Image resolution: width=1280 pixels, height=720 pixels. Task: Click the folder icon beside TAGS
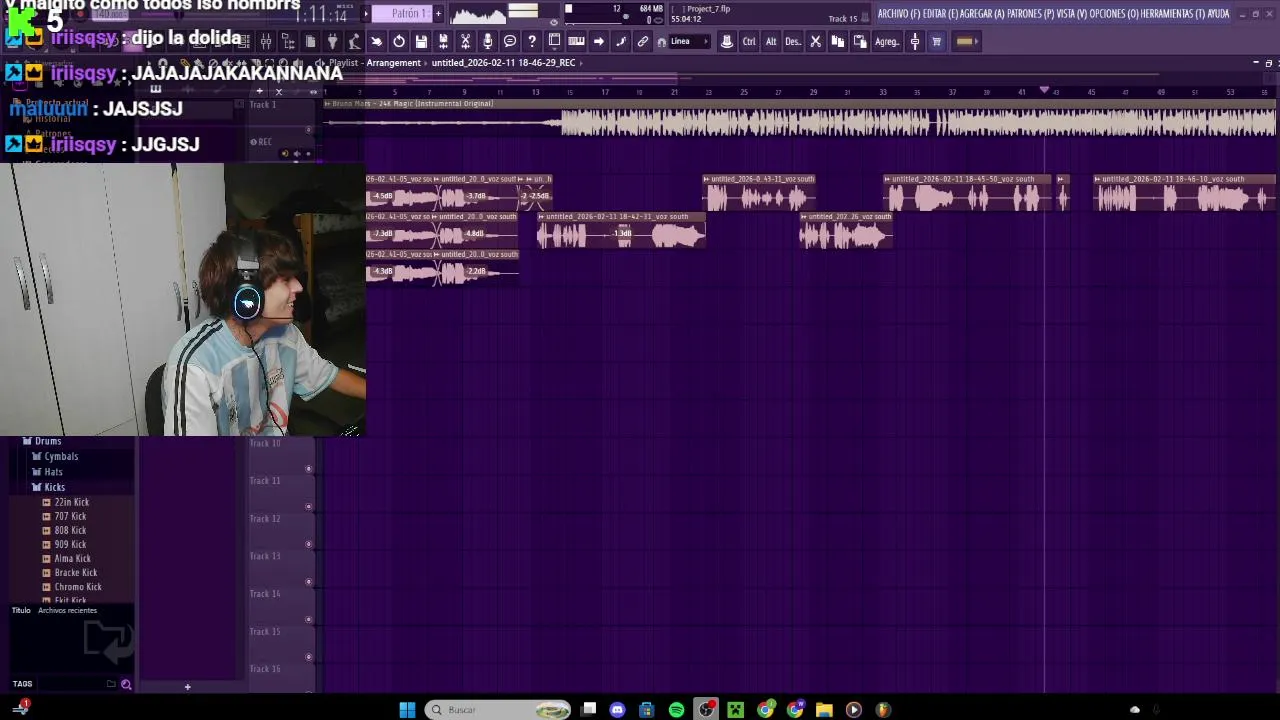[x=111, y=684]
